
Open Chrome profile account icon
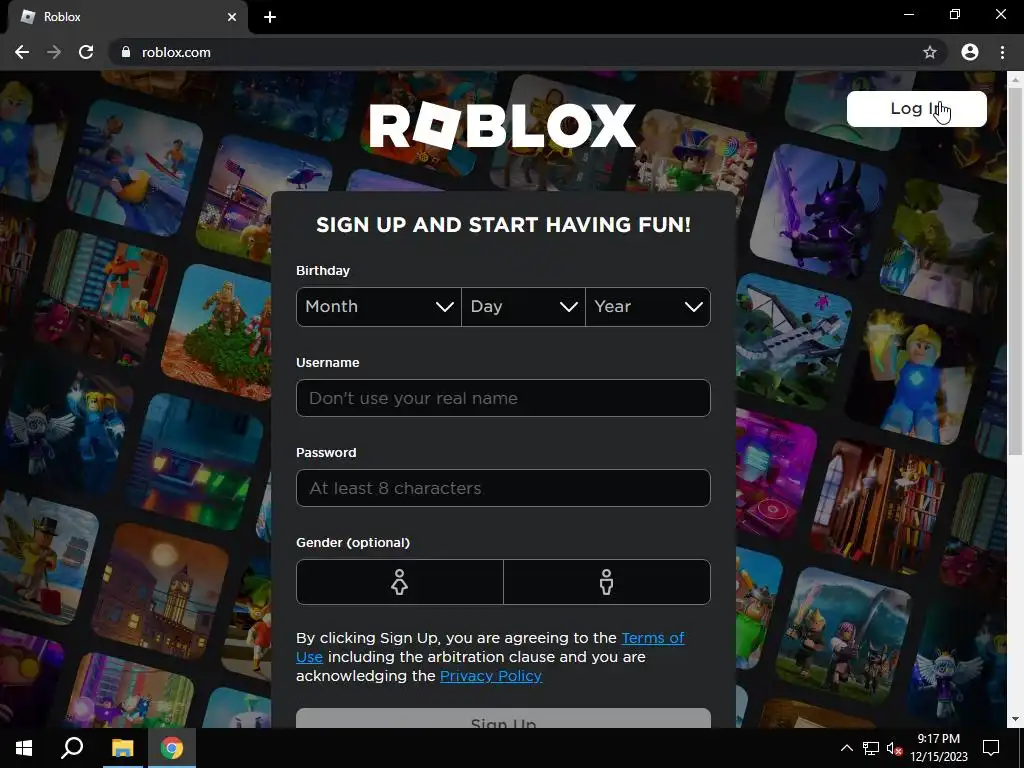(x=970, y=52)
